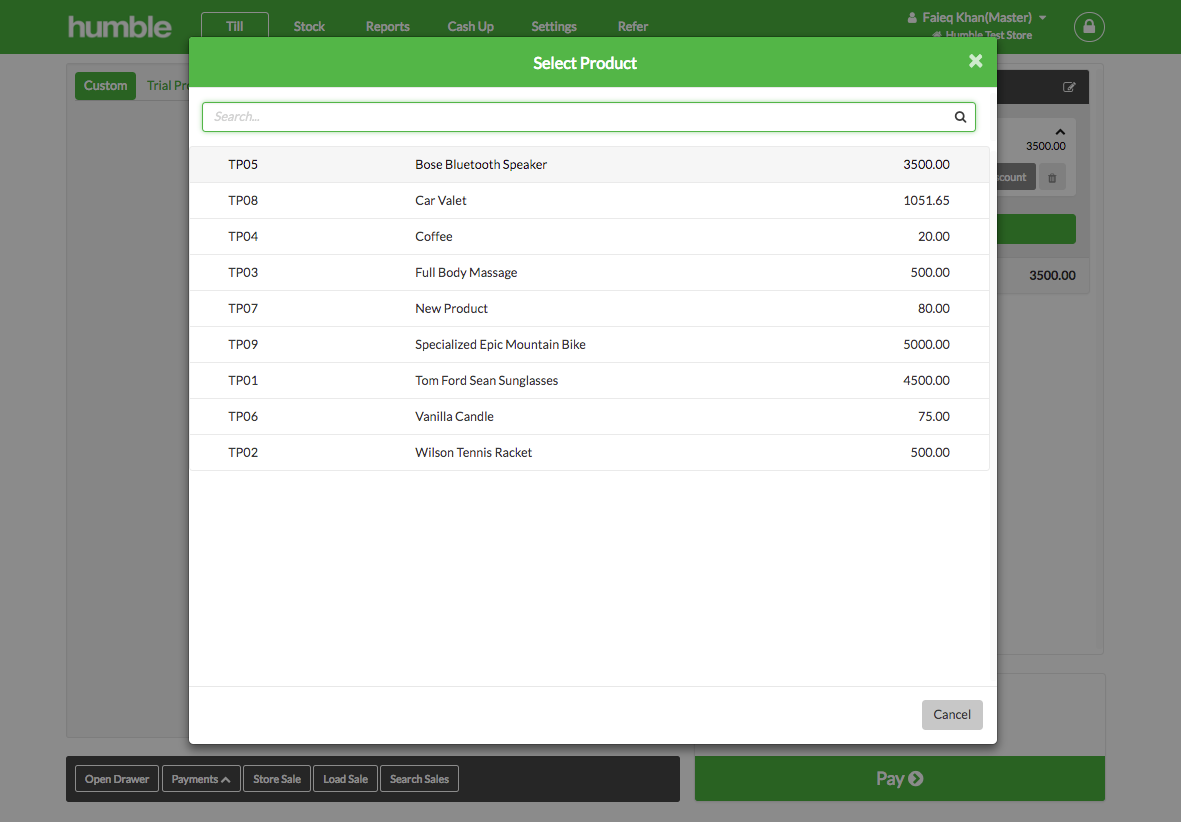Click product code TP04
This screenshot has width=1181, height=822.
pyautogui.click(x=243, y=237)
